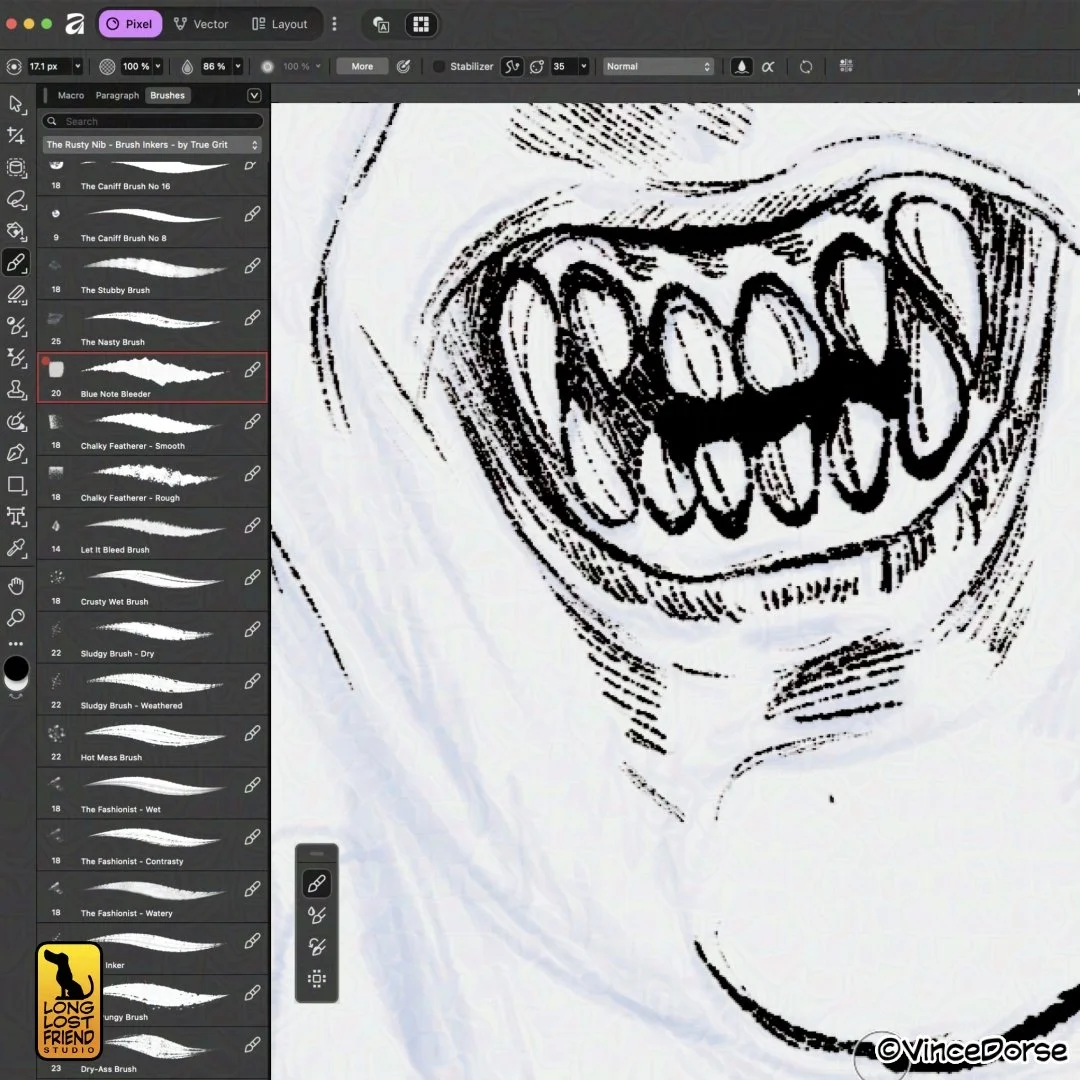The image size is (1080, 1080).
Task: Expand the brush width dropdown arrow
Action: (77, 67)
